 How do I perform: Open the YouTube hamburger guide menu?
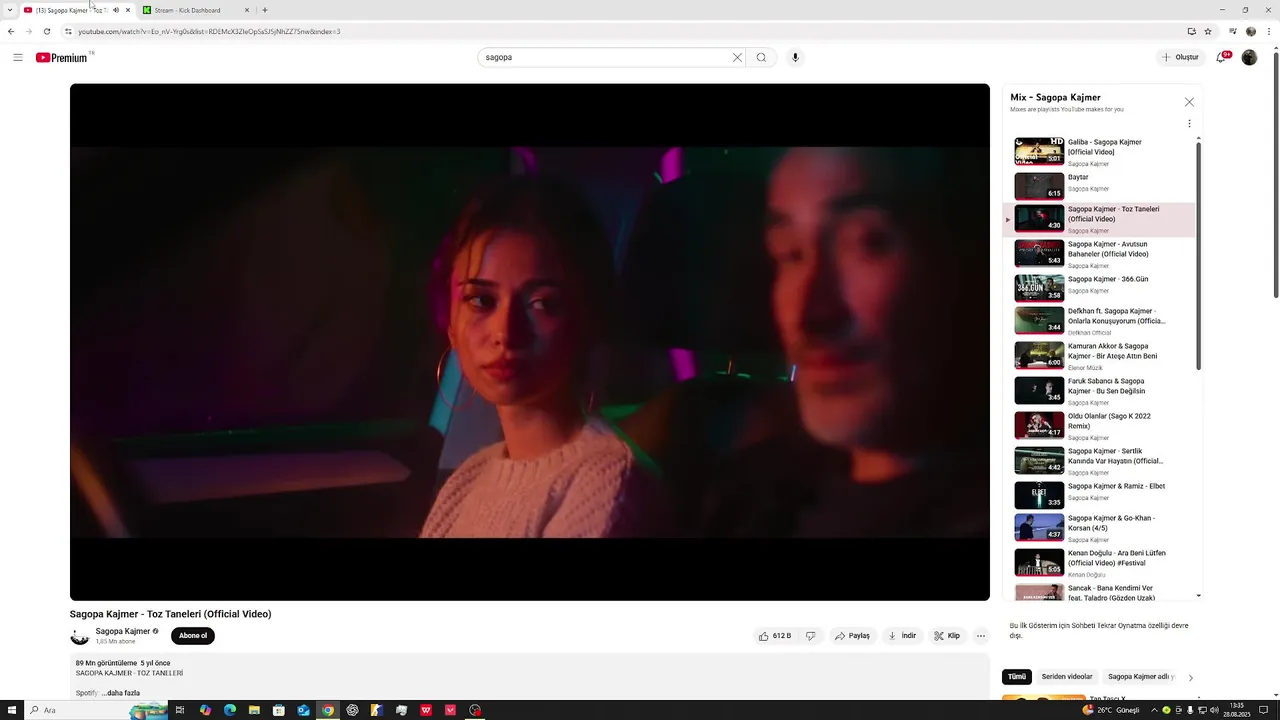pyautogui.click(x=17, y=57)
